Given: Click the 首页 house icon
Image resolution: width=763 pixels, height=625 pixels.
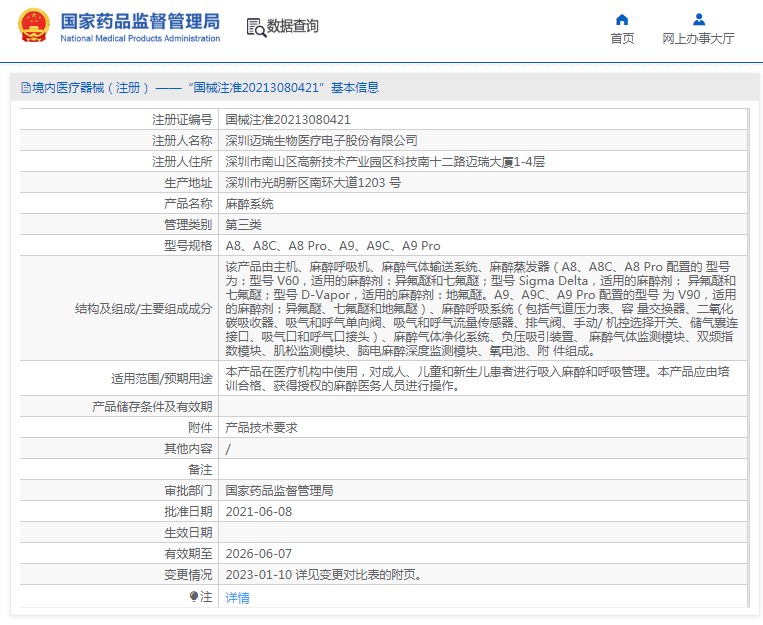Looking at the screenshot, I should pos(622,19).
